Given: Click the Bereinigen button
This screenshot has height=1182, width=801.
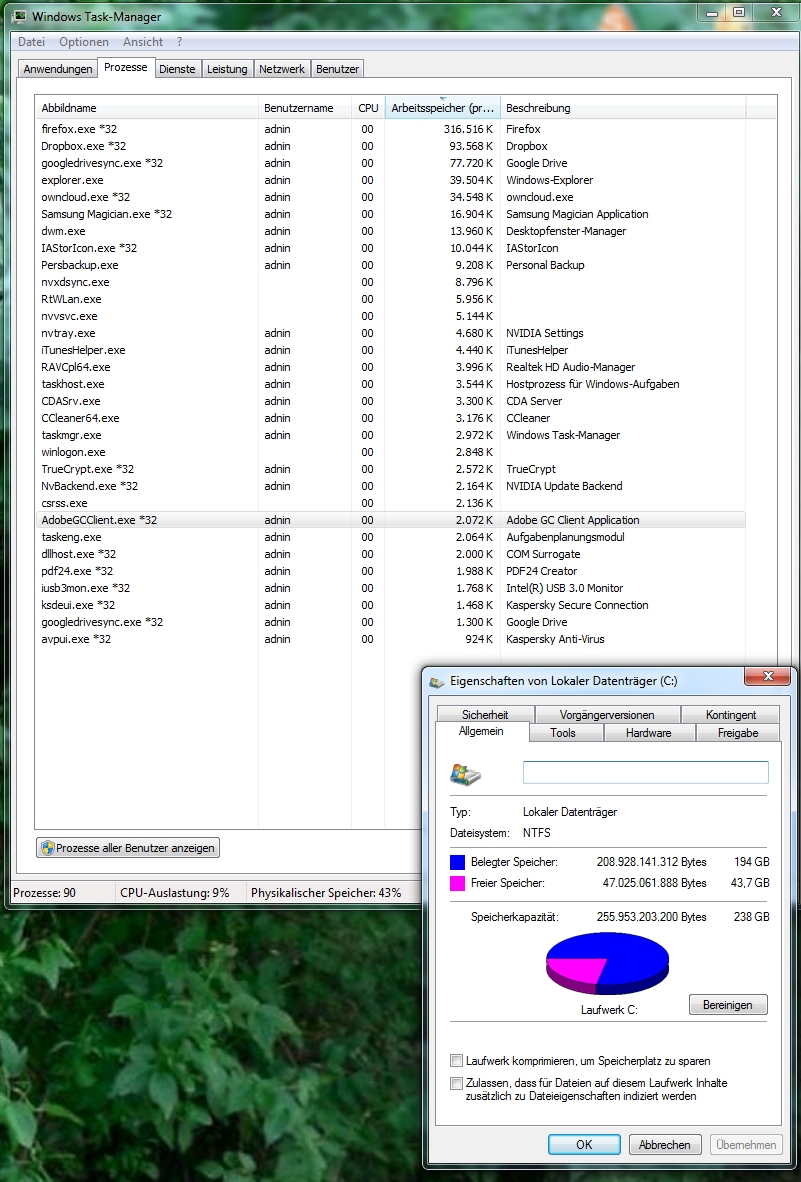Looking at the screenshot, I should click(728, 1005).
